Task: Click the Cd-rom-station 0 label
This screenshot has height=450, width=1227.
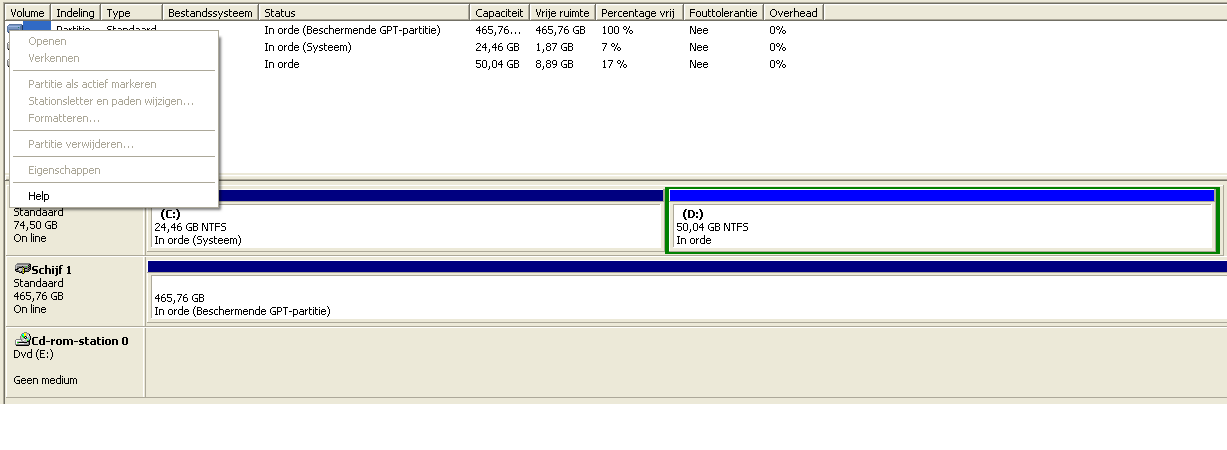Action: (x=80, y=341)
